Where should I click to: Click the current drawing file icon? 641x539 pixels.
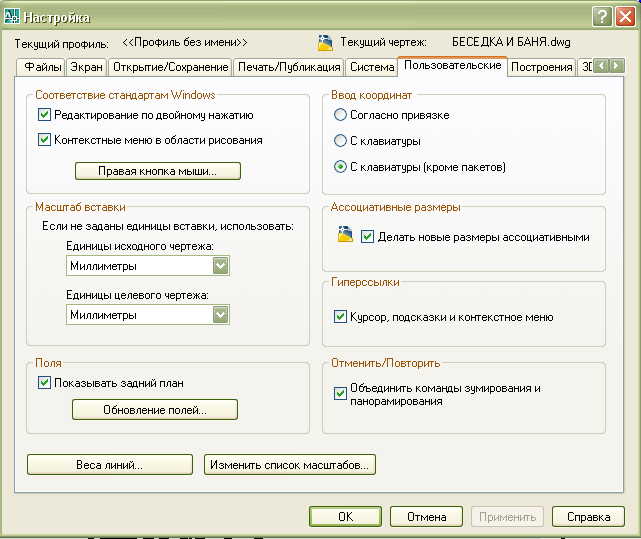point(325,43)
